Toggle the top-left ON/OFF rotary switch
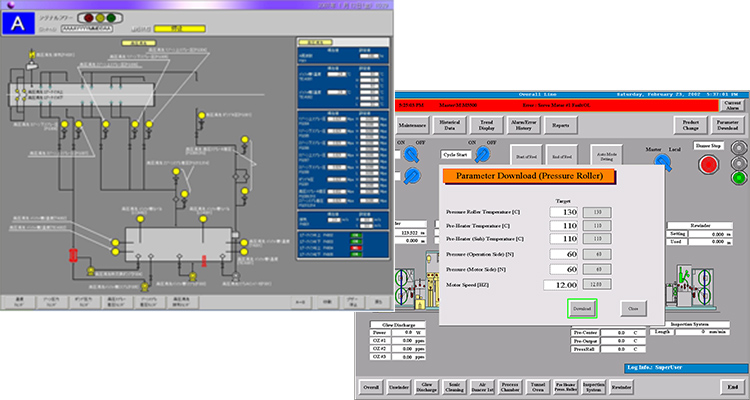The height and width of the screenshot is (400, 750). tap(411, 154)
